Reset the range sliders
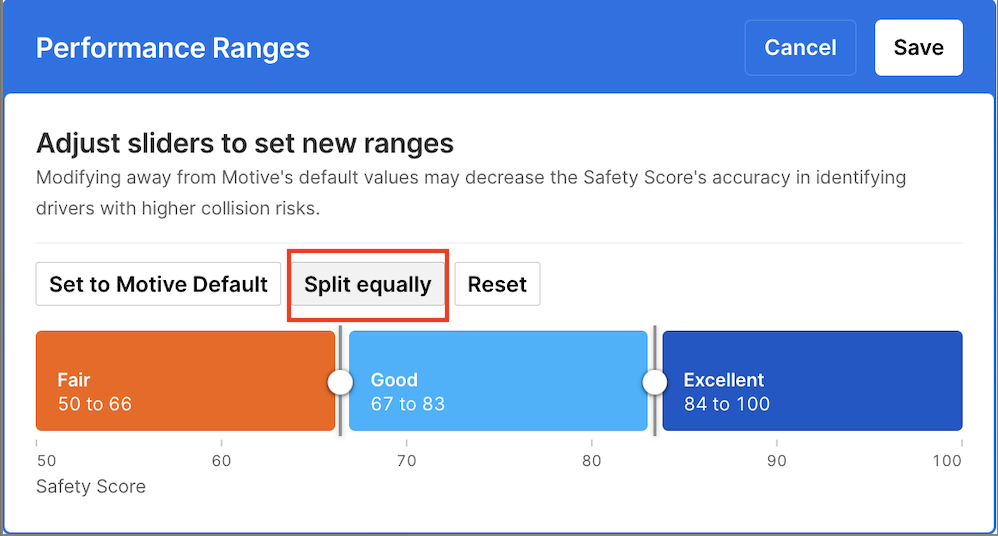Image resolution: width=998 pixels, height=536 pixels. [x=497, y=284]
